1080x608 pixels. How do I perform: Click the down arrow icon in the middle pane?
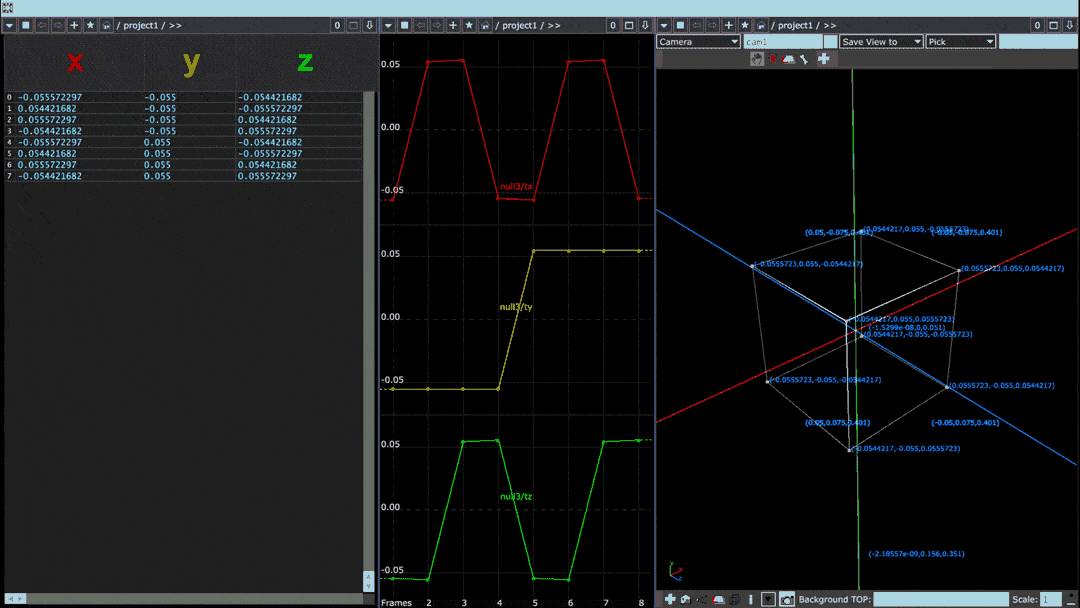645,25
